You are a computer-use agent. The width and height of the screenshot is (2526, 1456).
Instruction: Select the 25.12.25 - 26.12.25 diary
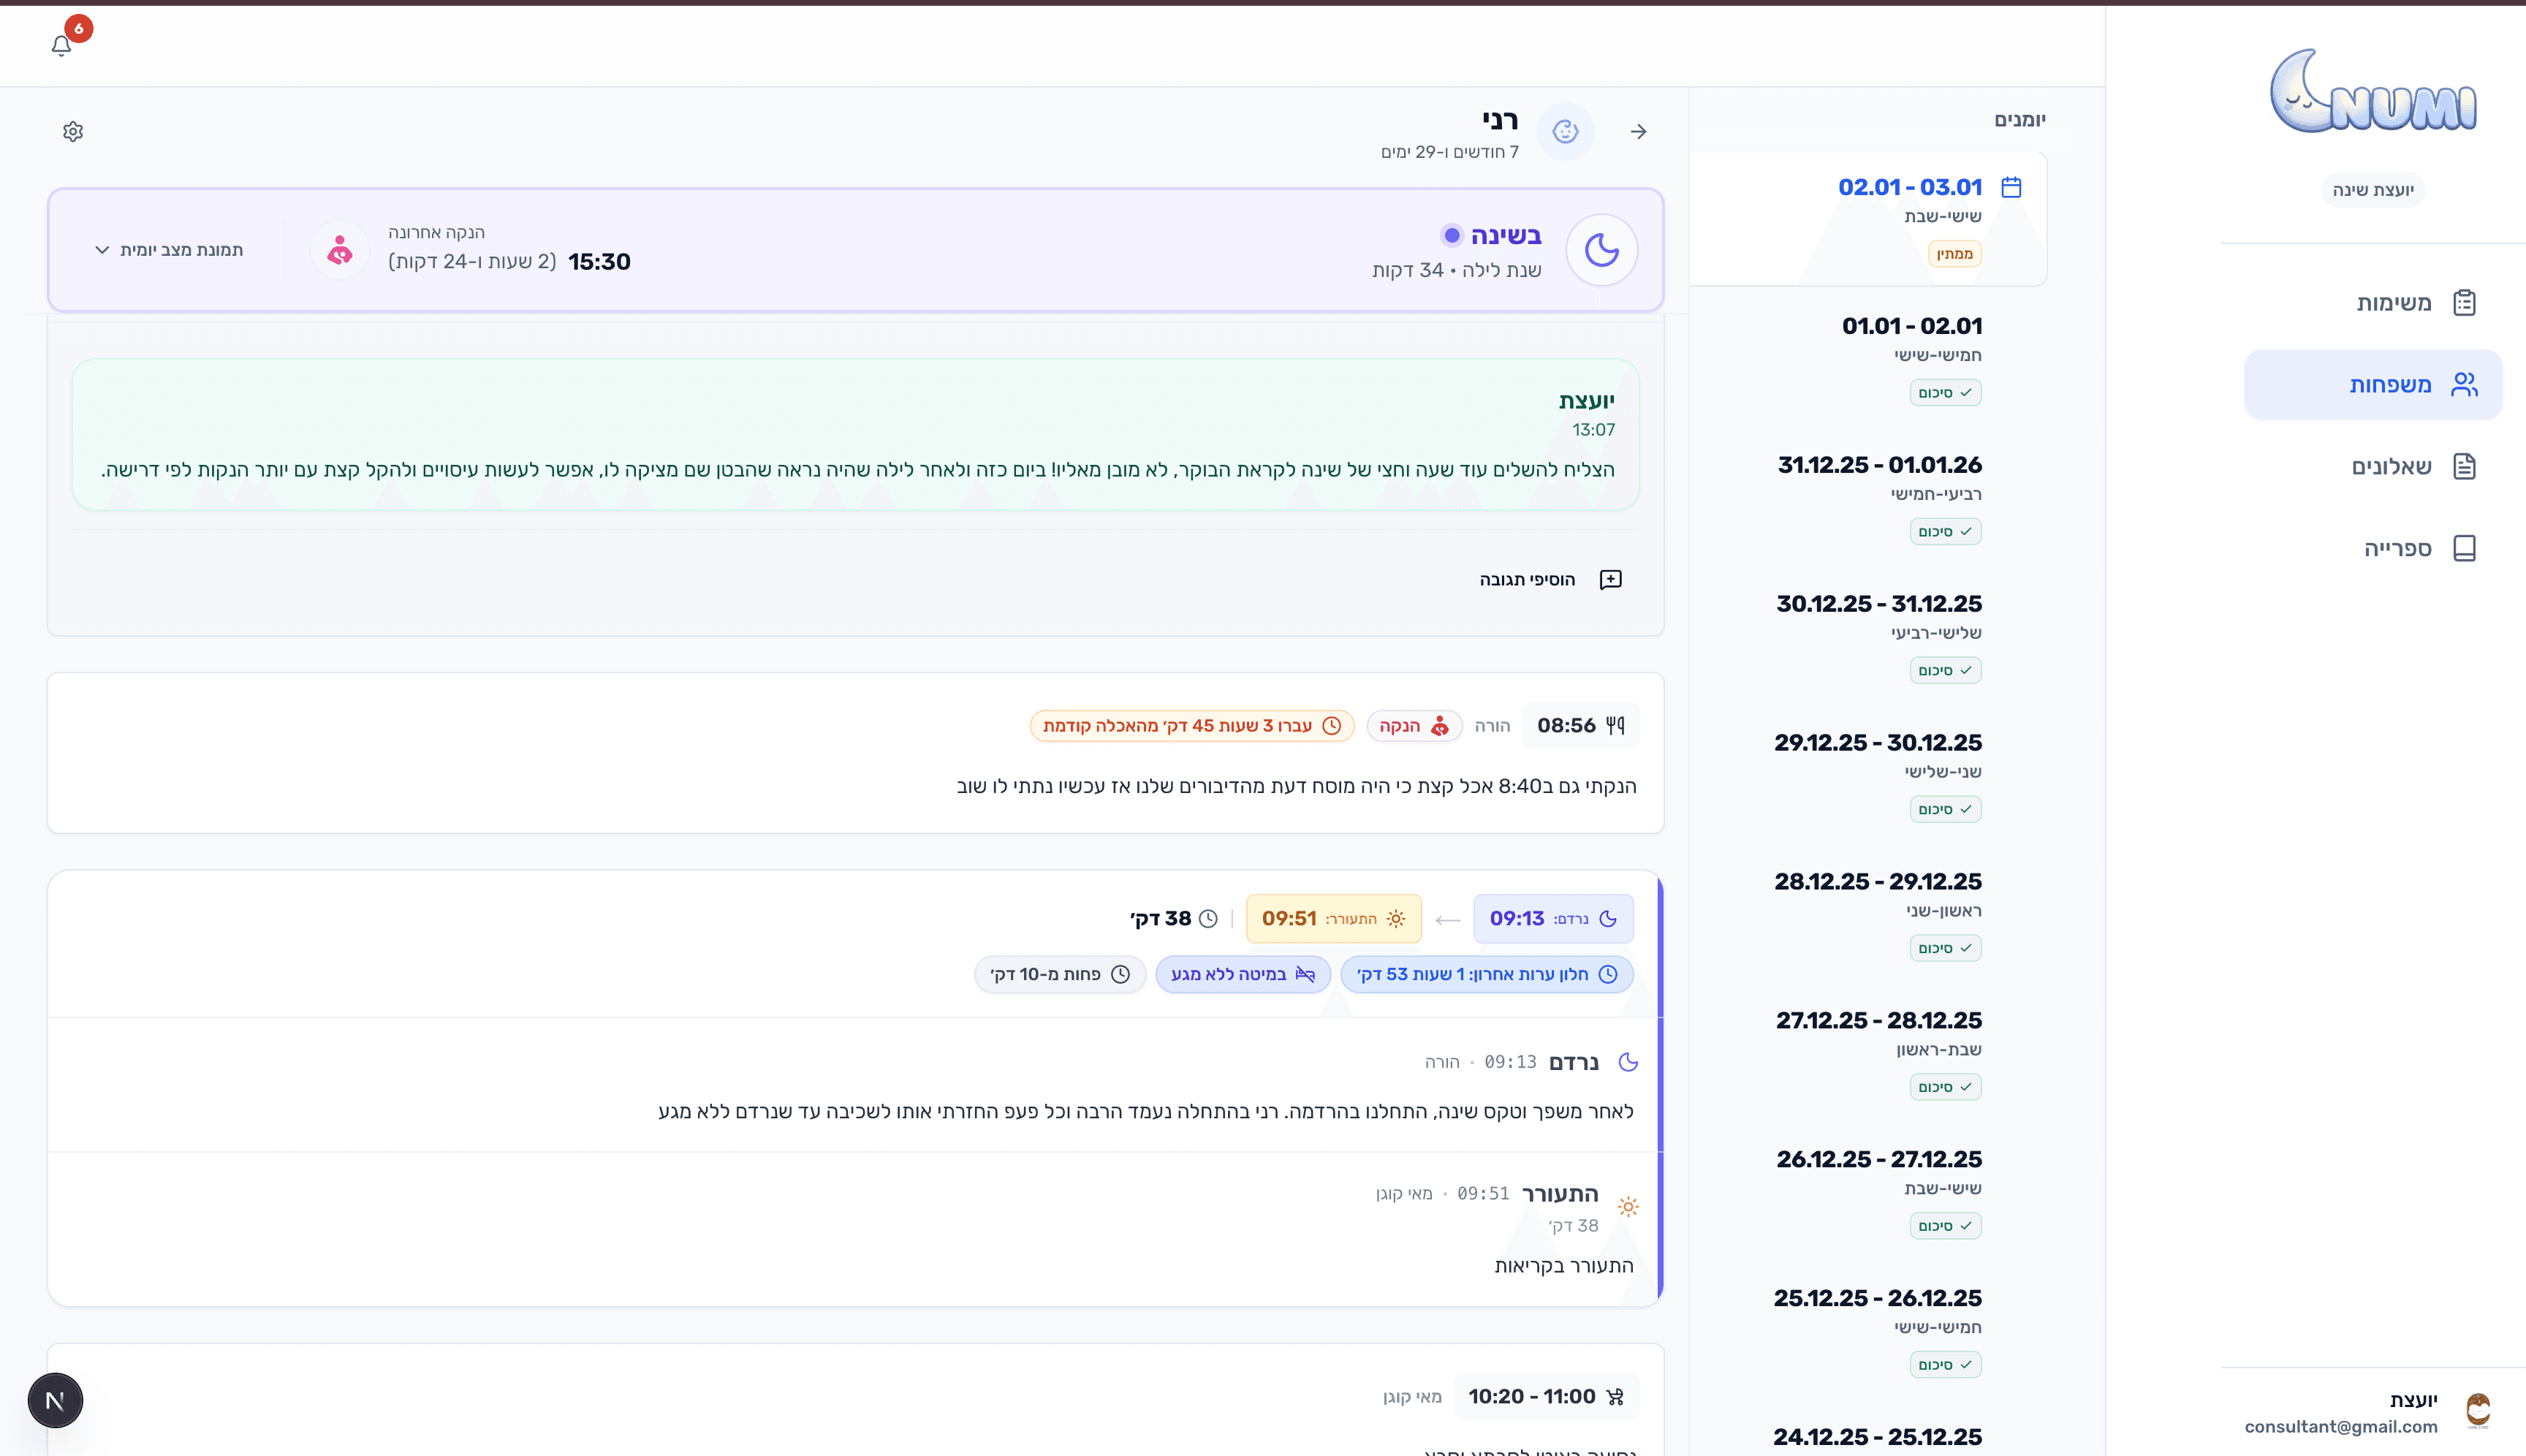[x=1868, y=1330]
